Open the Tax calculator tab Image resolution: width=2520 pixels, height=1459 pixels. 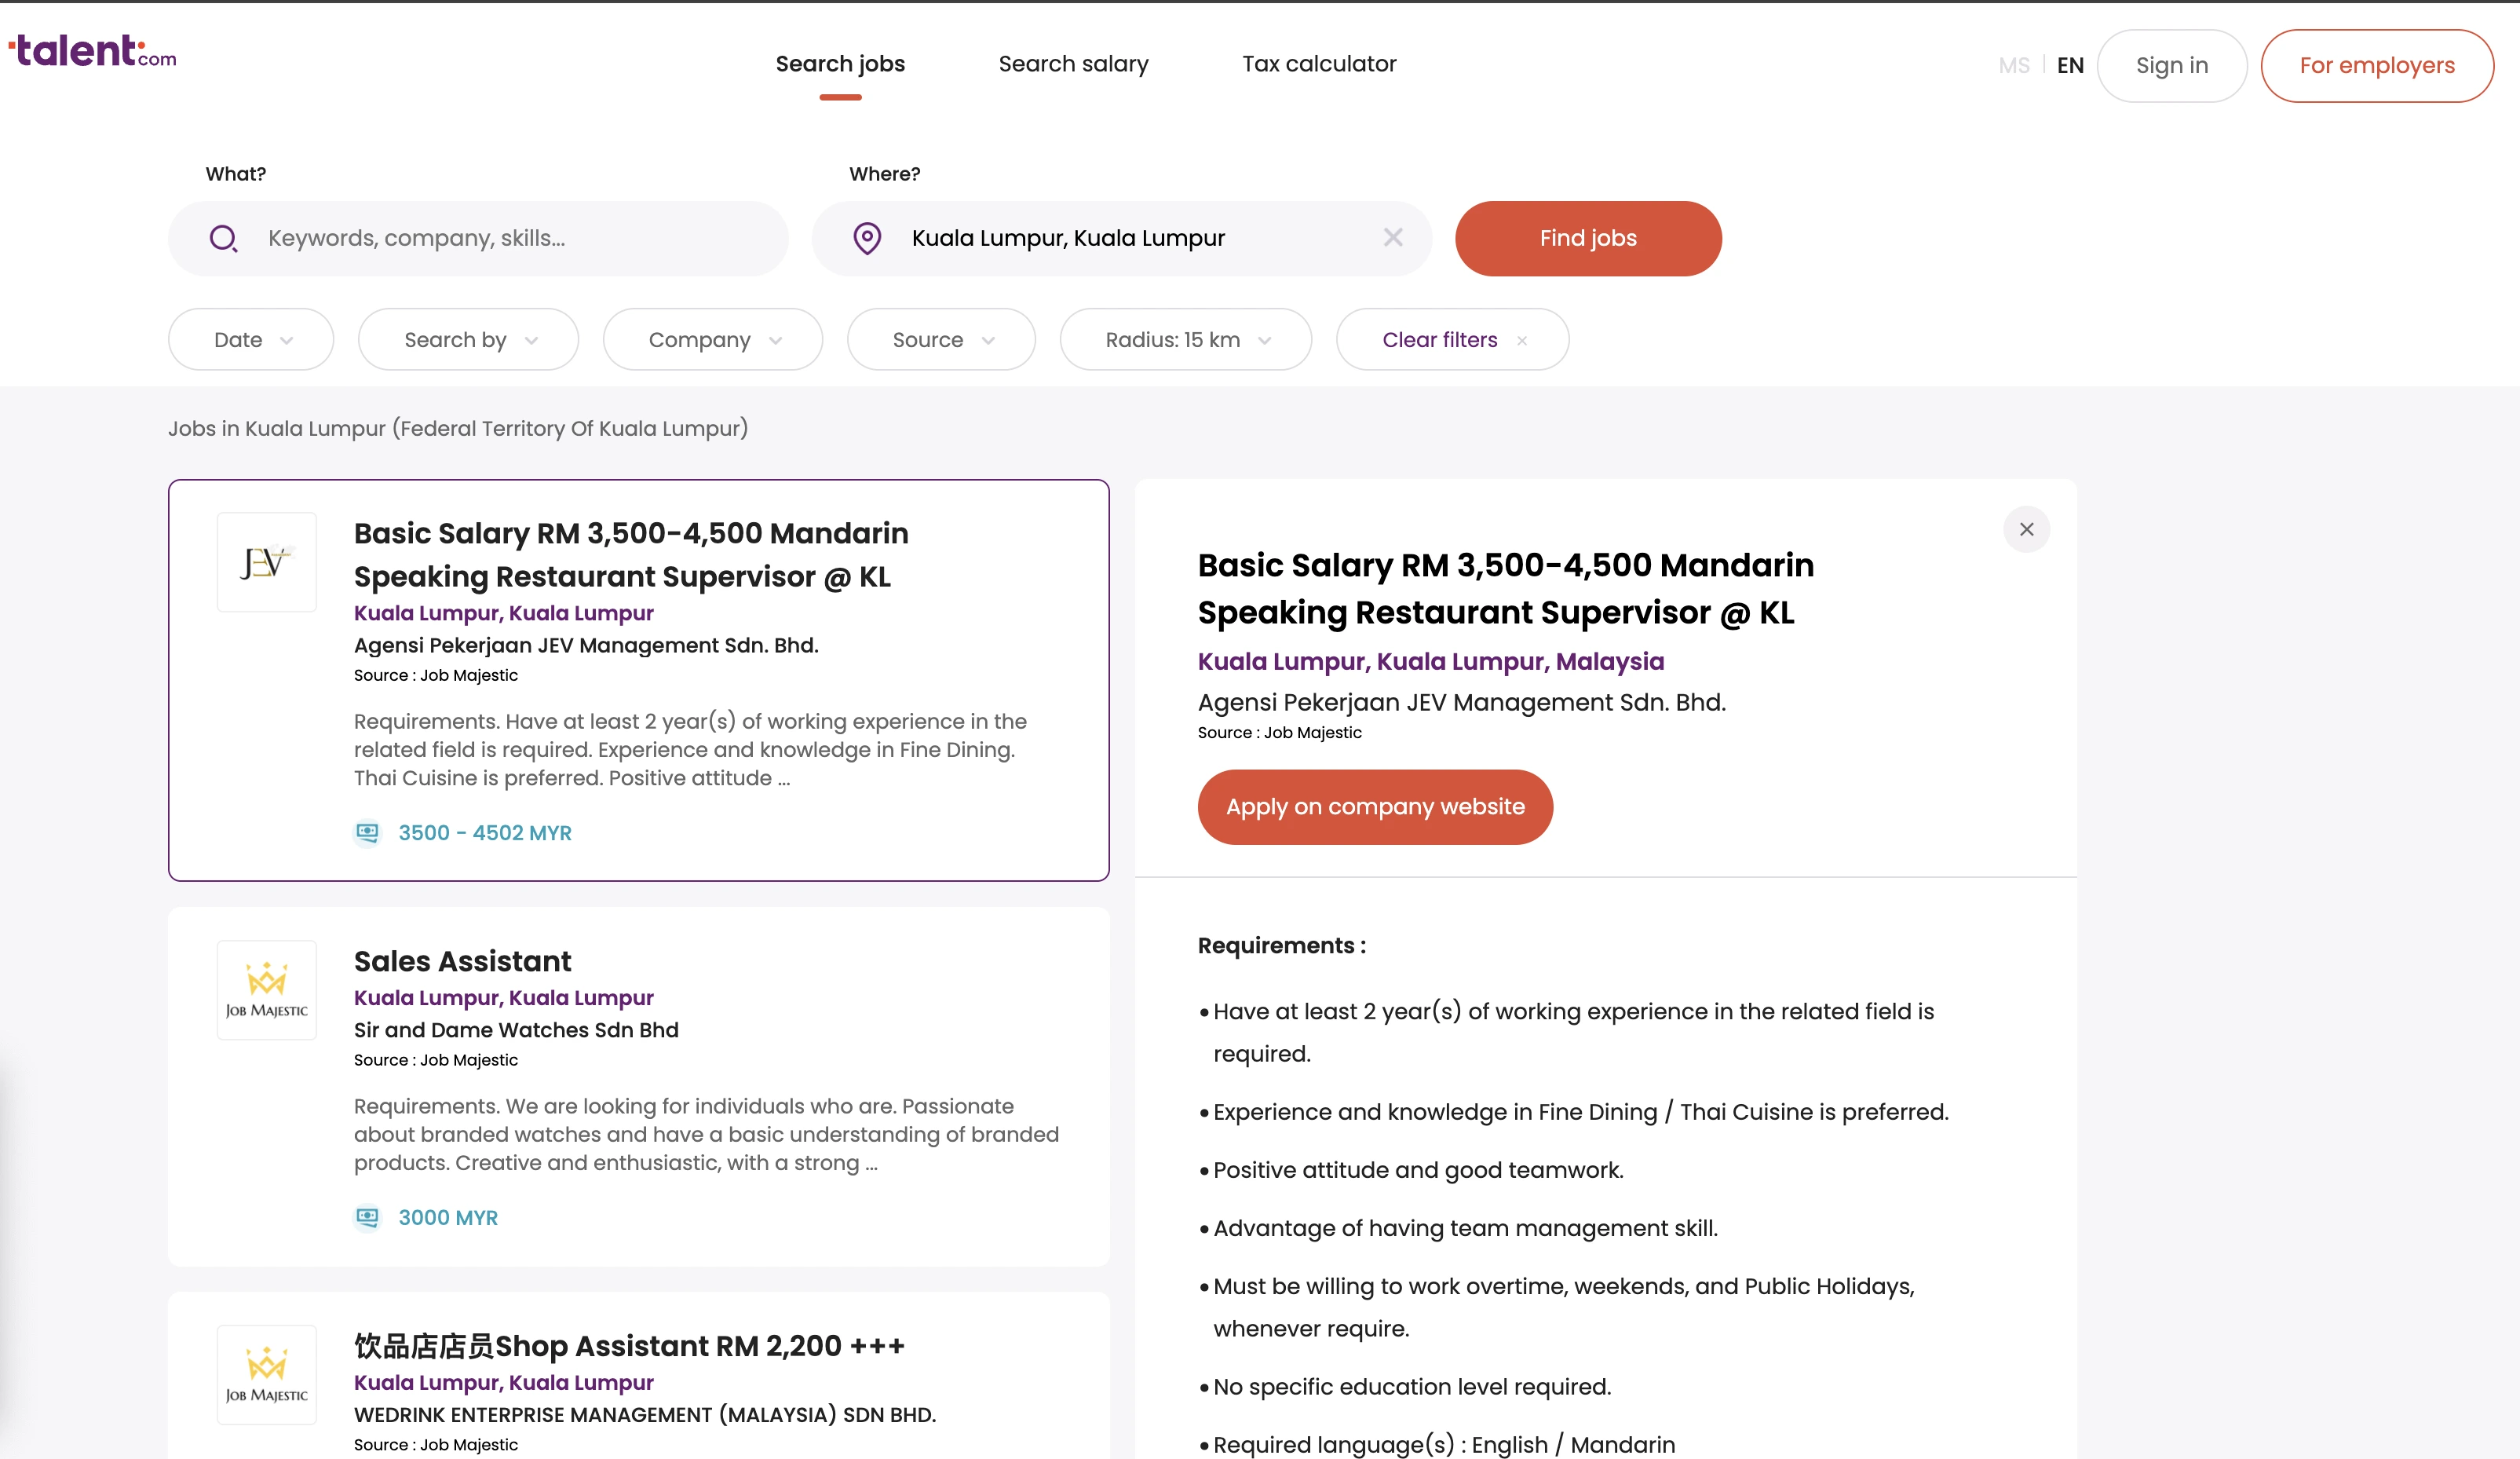click(1319, 64)
